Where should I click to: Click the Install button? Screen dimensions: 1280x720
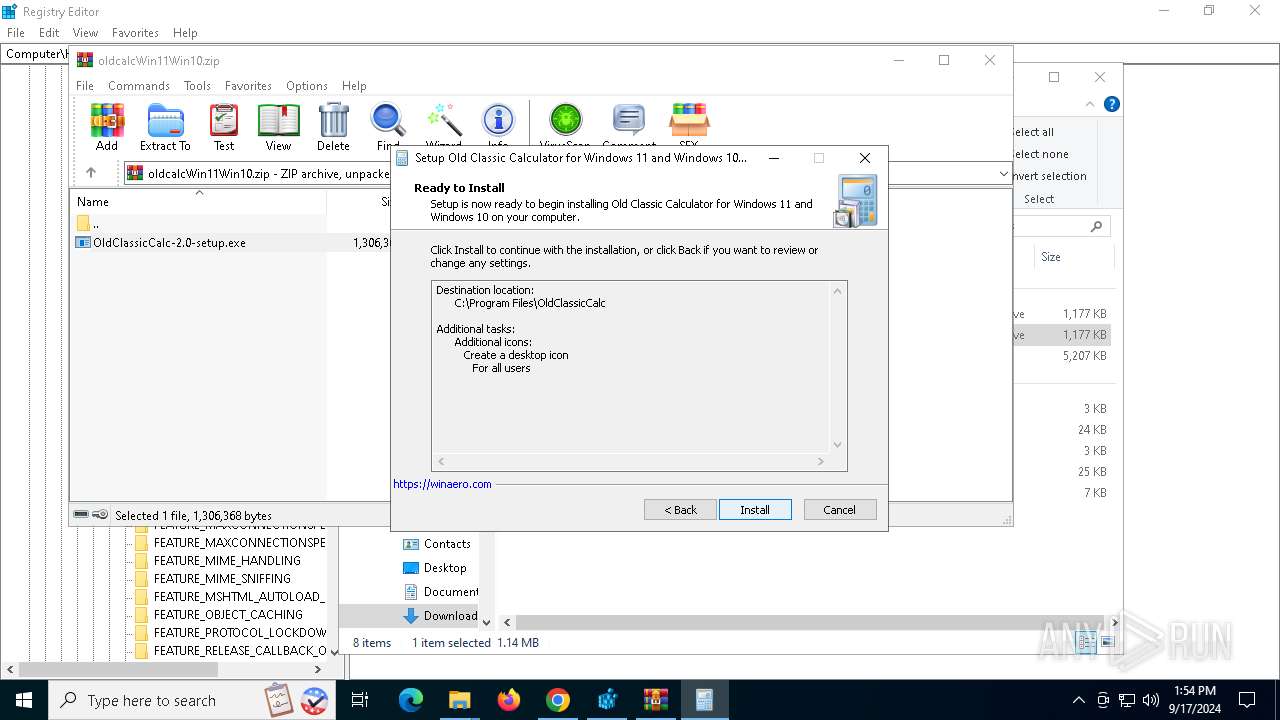click(755, 510)
